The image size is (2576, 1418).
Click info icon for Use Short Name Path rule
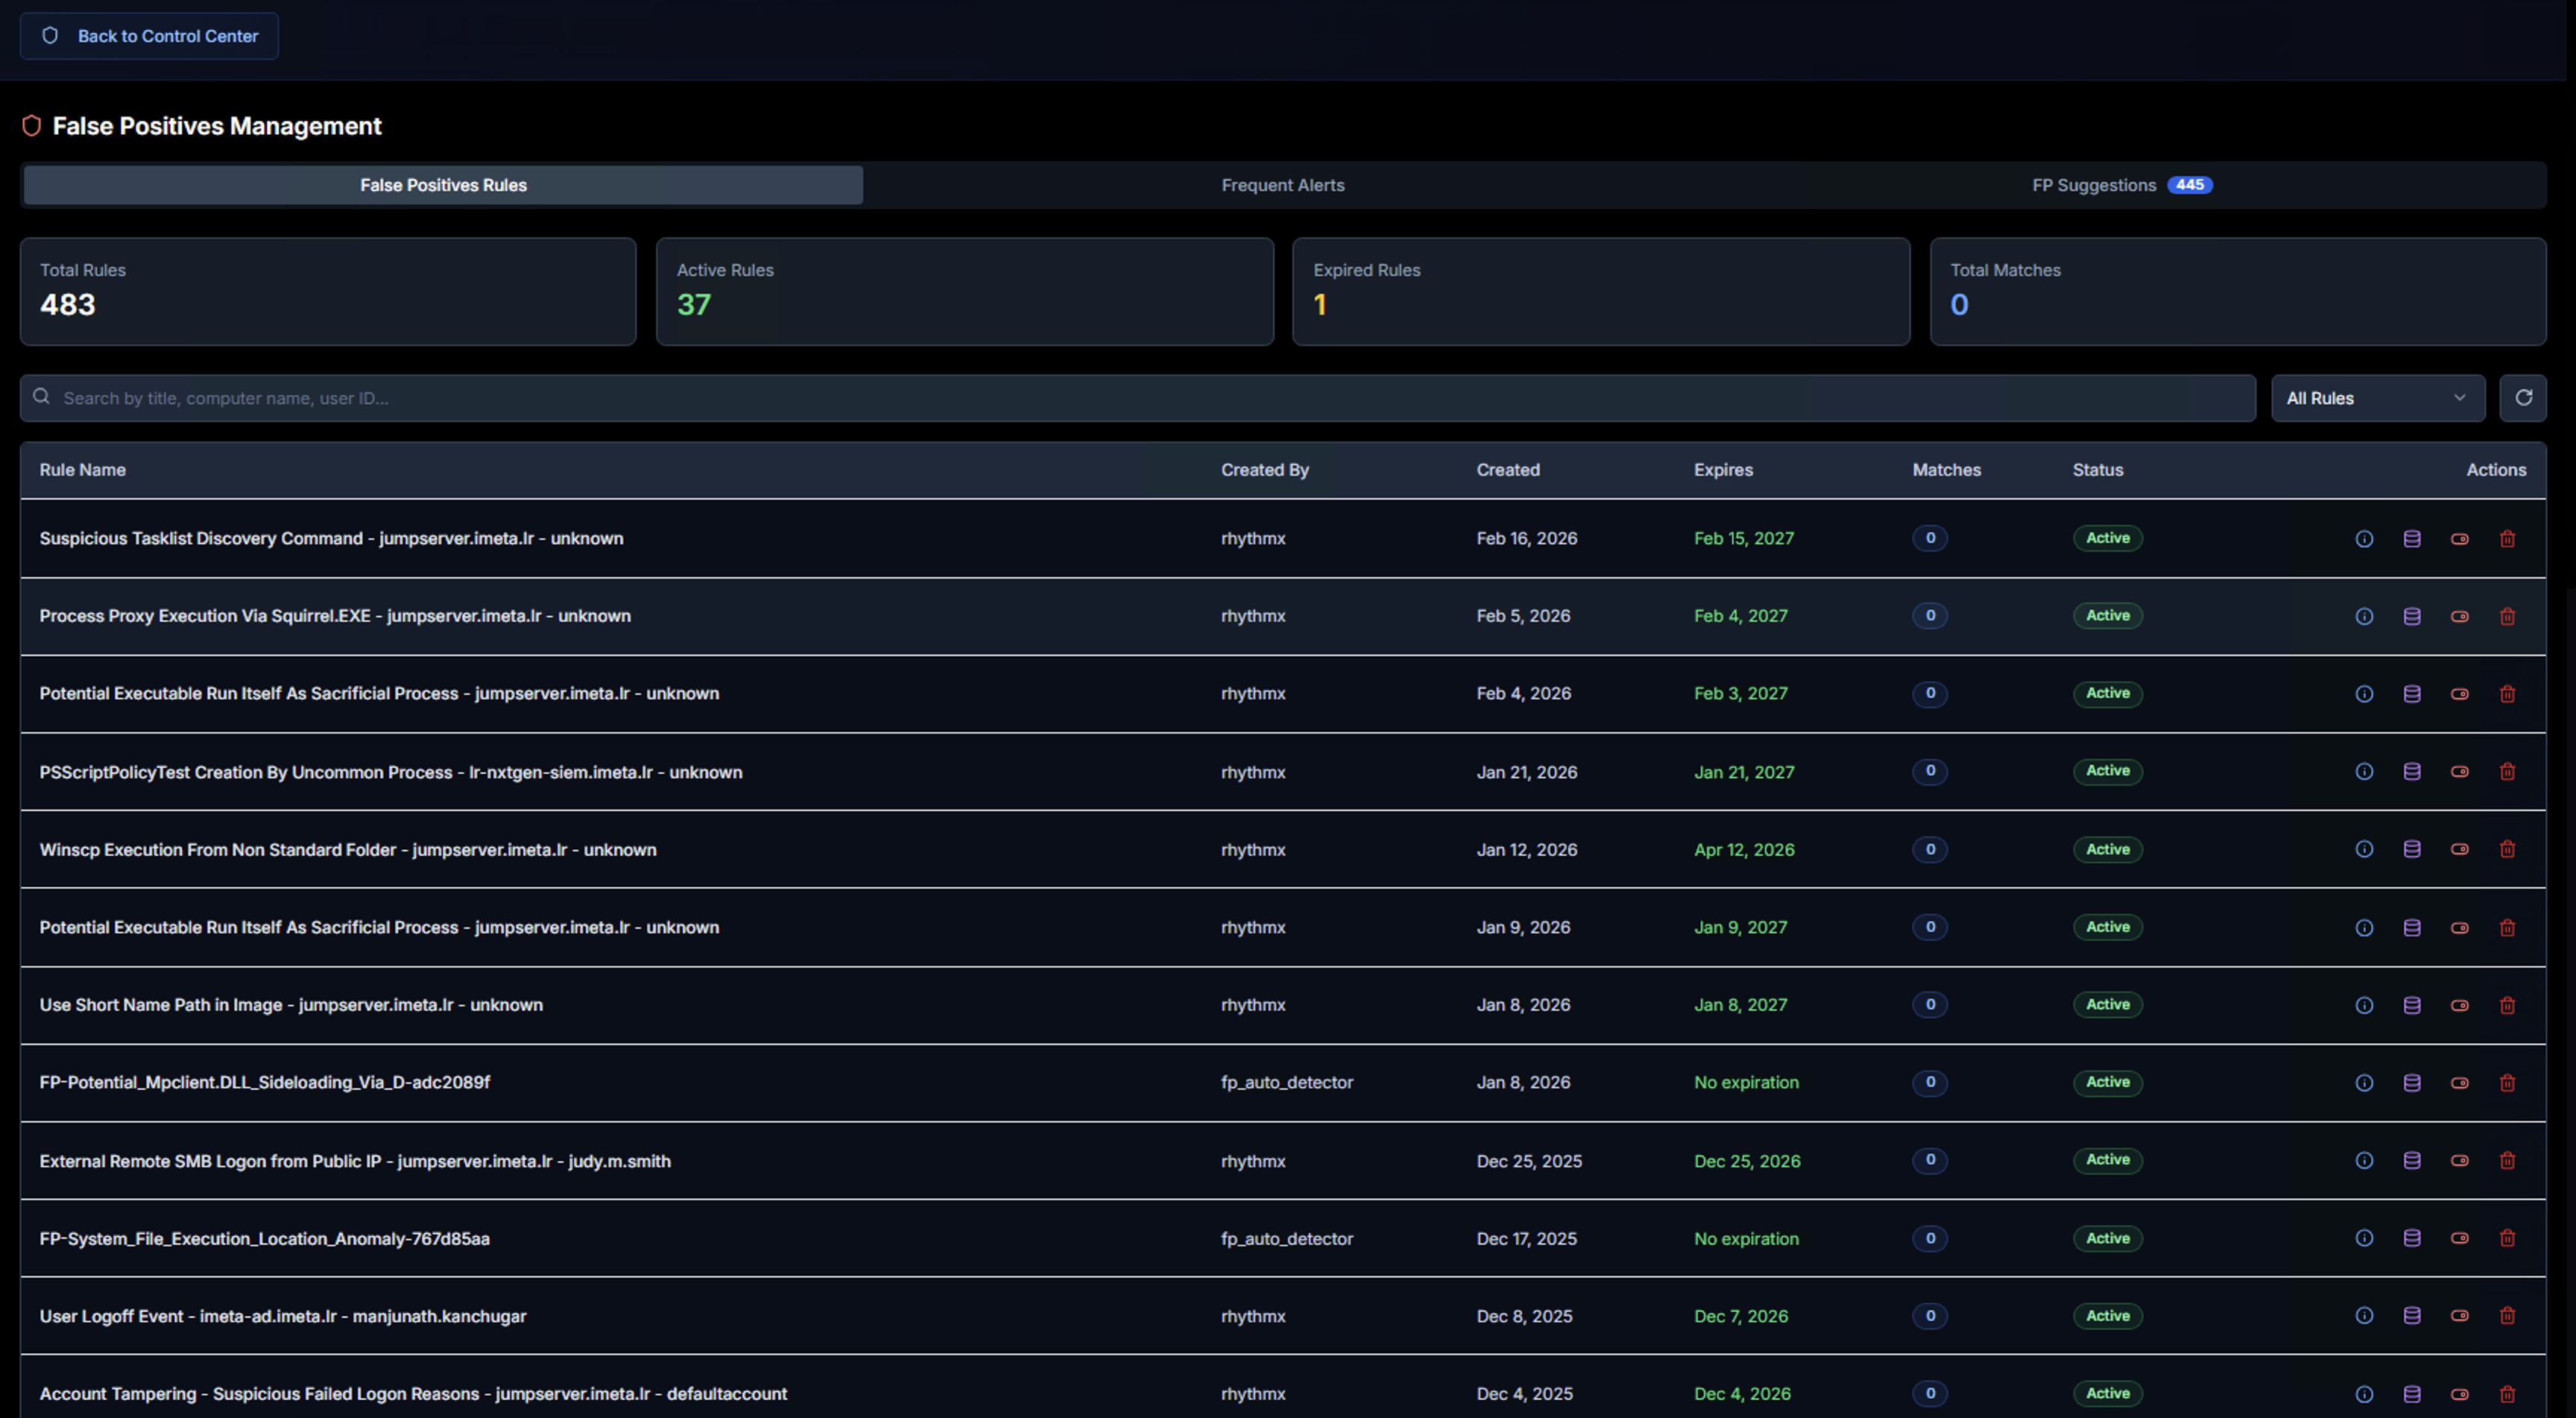(x=2364, y=1005)
